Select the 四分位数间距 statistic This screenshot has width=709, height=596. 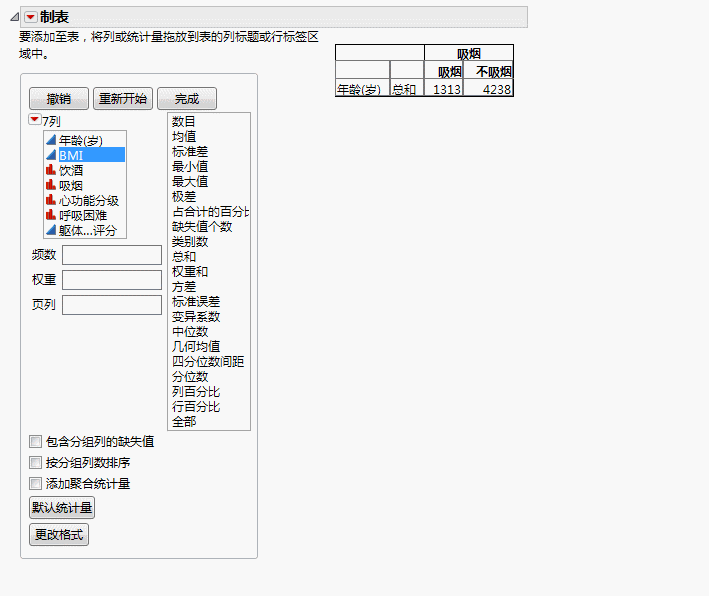(208, 361)
